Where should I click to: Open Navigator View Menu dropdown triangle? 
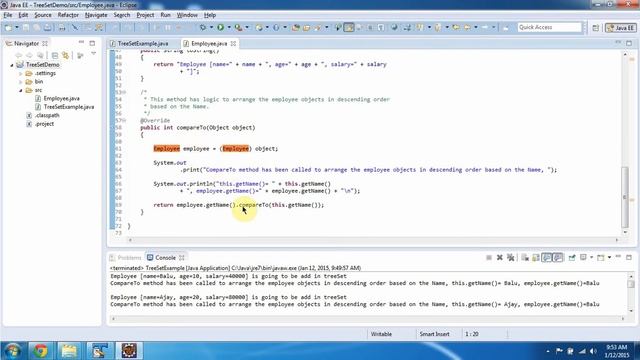coord(93,54)
